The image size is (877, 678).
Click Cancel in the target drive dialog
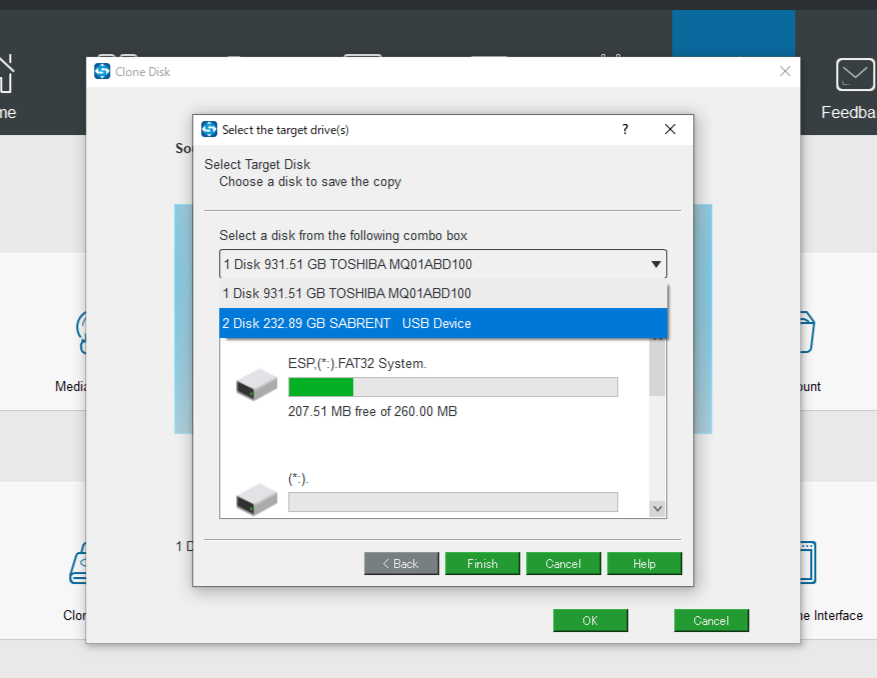[x=563, y=564]
